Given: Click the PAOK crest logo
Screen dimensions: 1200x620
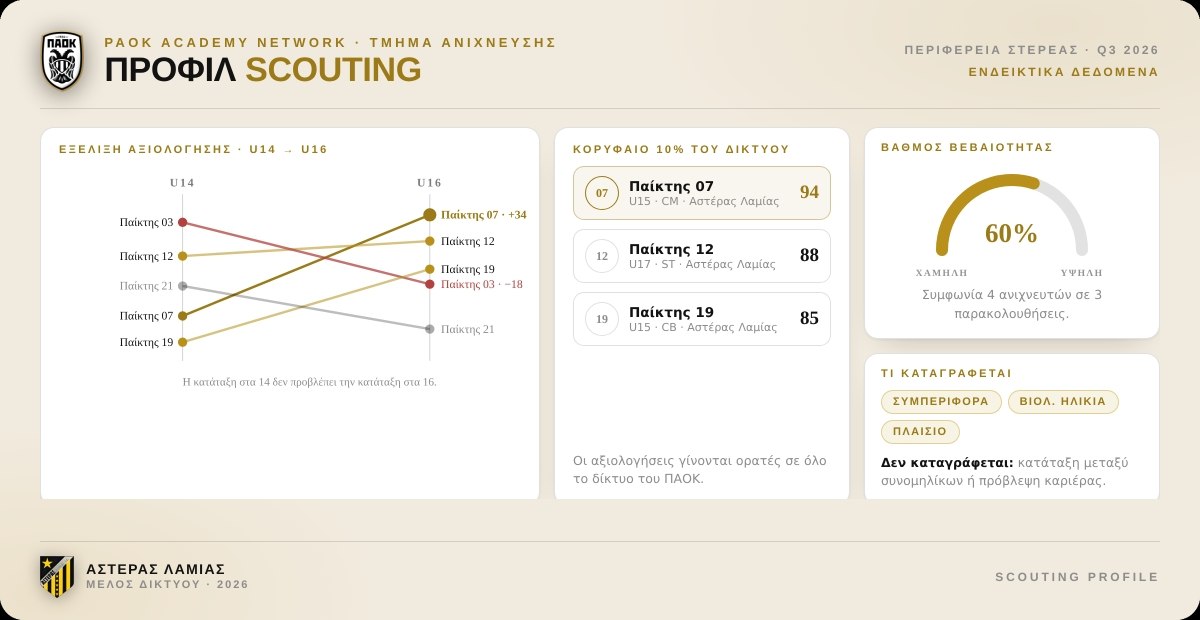Looking at the screenshot, I should pyautogui.click(x=62, y=60).
